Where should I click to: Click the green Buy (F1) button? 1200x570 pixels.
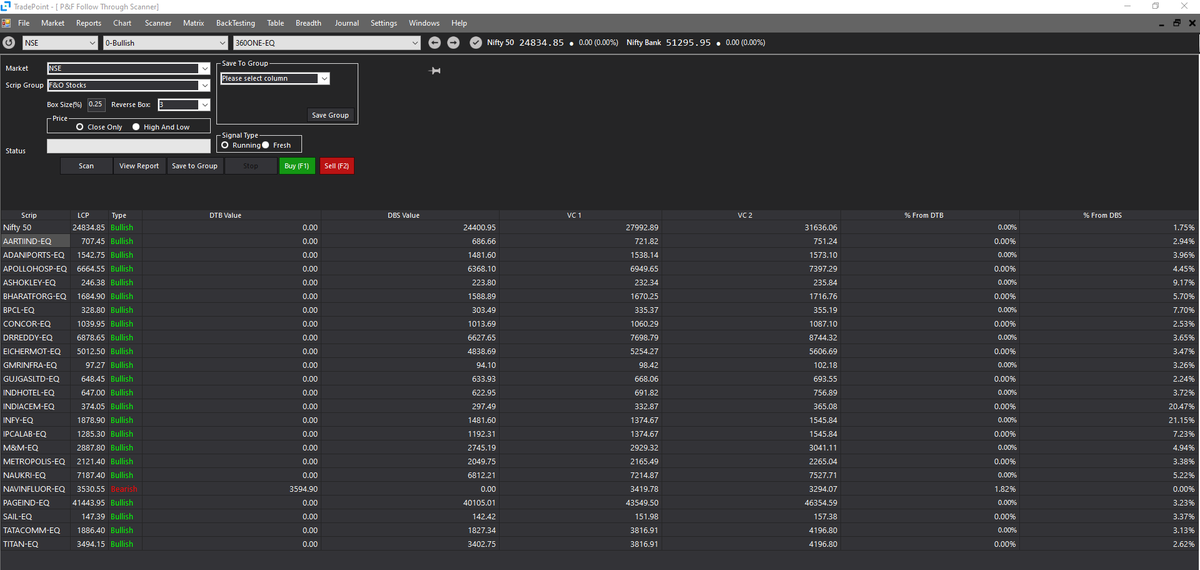(297, 165)
